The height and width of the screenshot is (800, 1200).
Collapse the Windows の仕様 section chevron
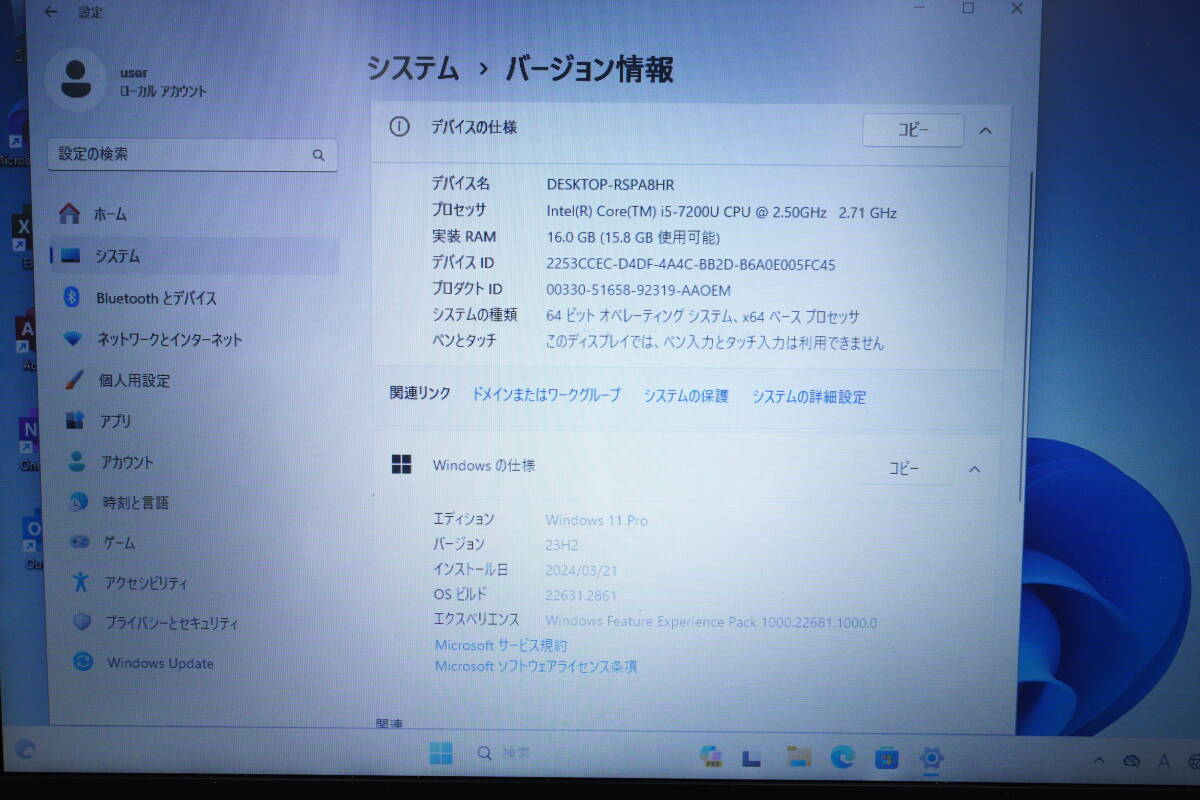[x=975, y=469]
